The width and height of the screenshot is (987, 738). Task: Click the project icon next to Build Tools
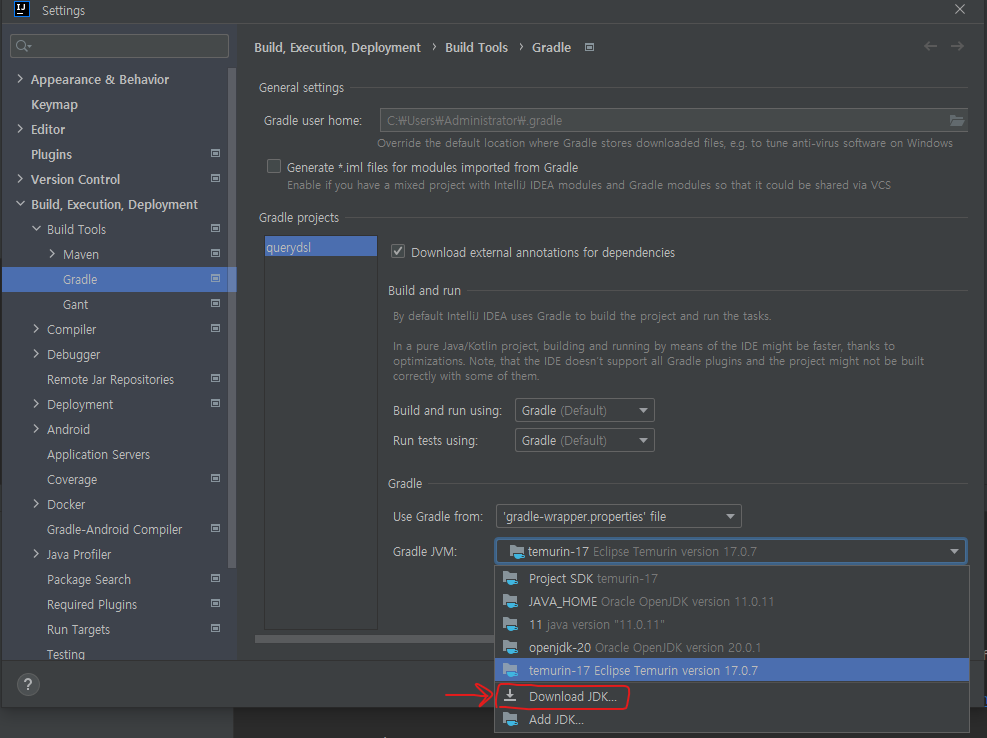[215, 228]
